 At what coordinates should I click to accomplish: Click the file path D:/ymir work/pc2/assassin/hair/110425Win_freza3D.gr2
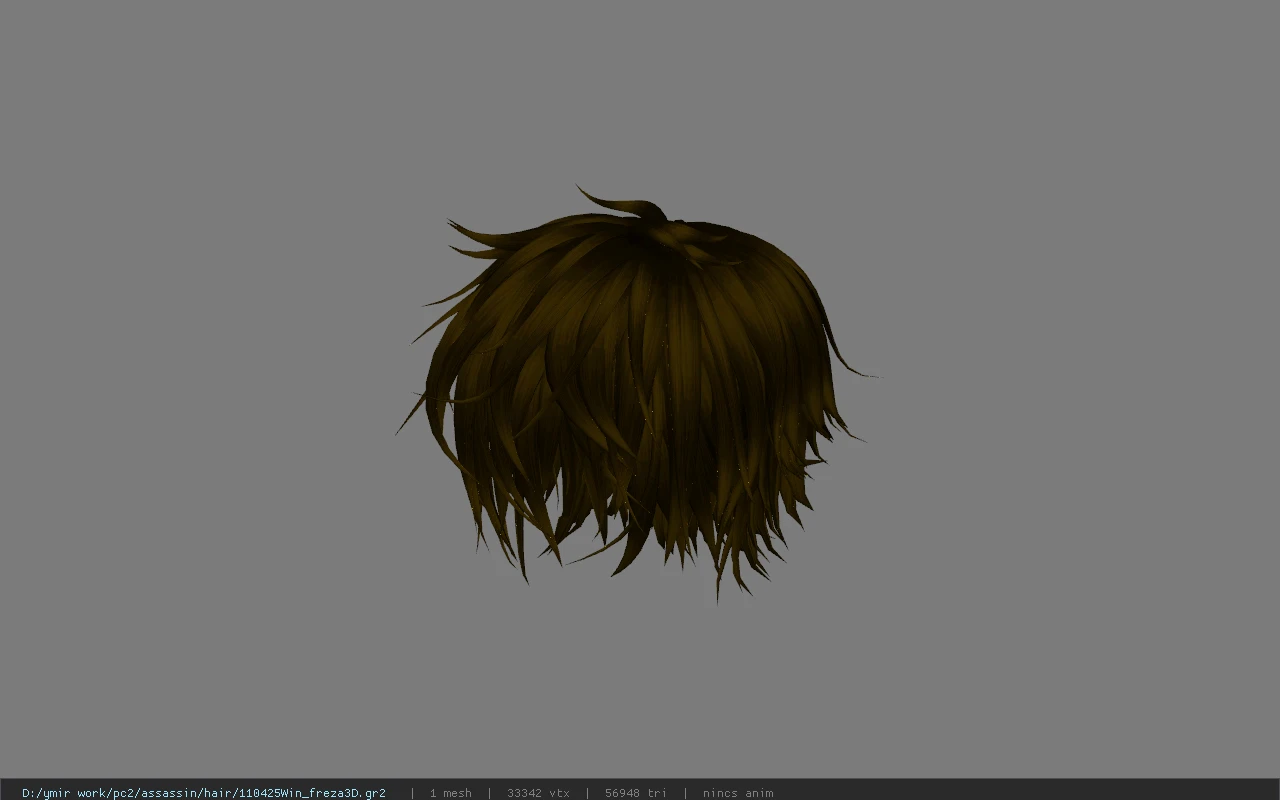204,793
